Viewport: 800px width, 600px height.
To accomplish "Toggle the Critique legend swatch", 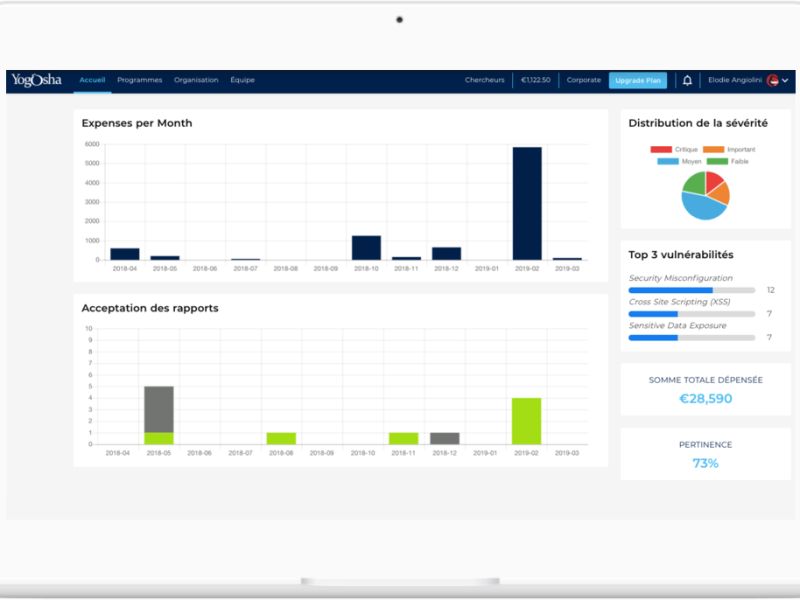I will (661, 149).
